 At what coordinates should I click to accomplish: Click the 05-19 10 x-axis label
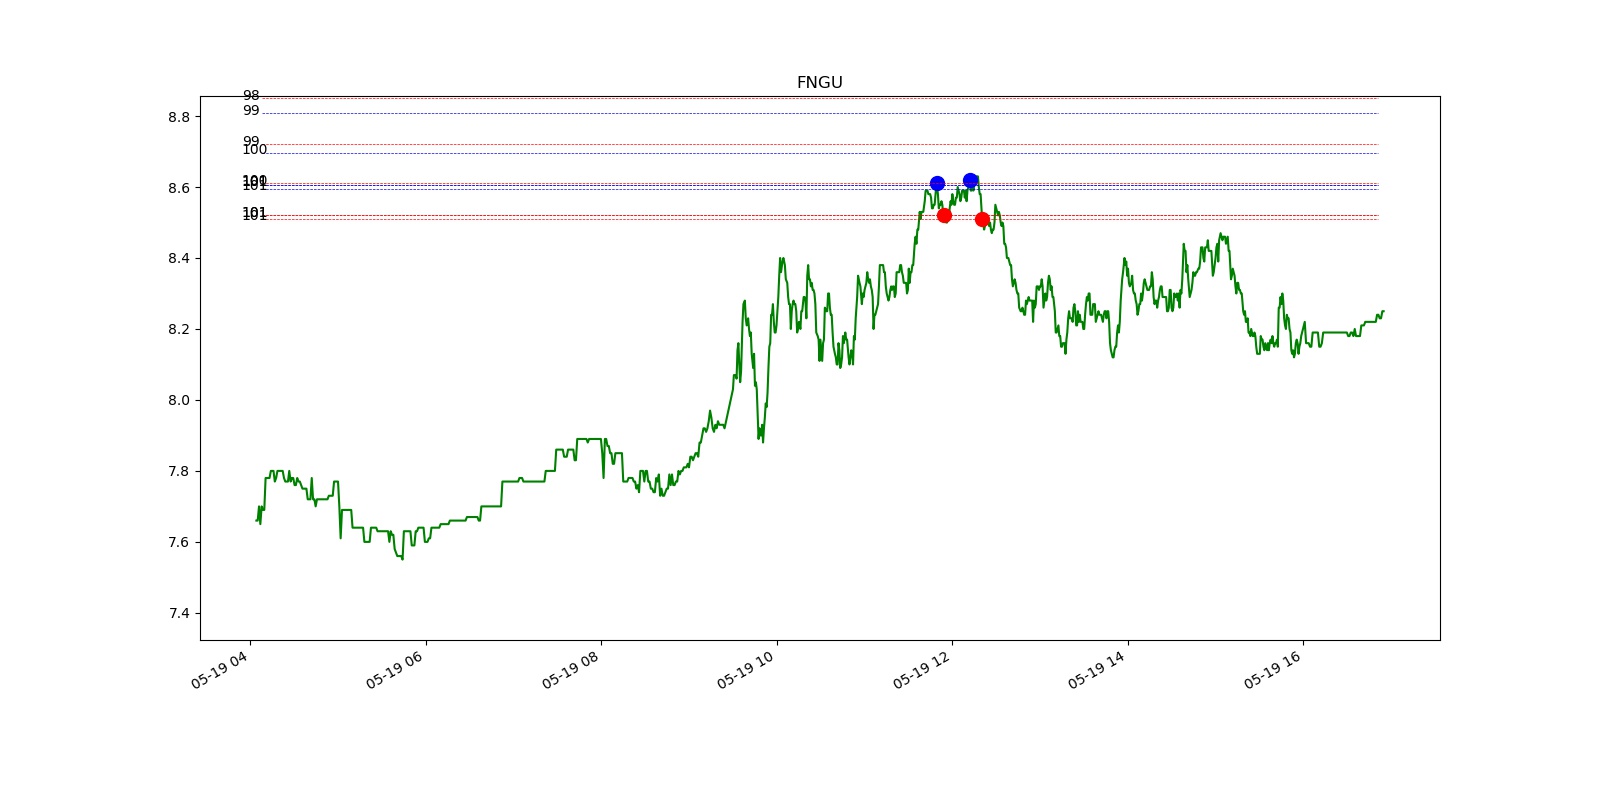[x=746, y=669]
